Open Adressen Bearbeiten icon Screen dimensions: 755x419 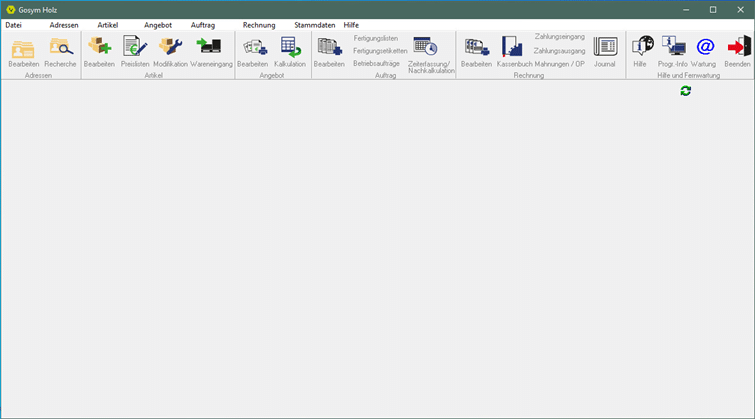click(23, 48)
